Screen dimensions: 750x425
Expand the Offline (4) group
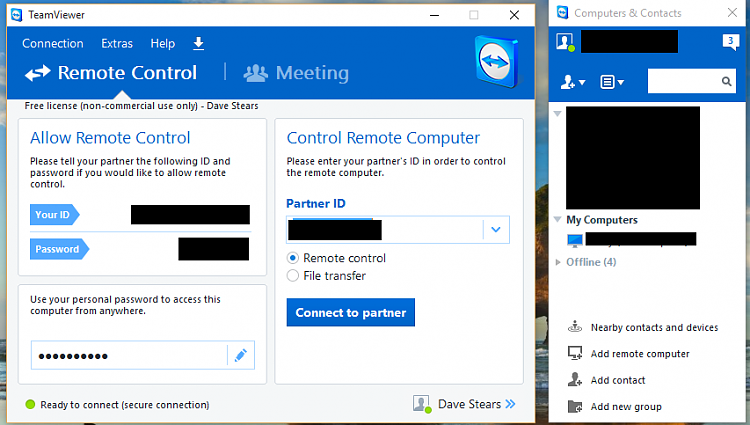click(x=557, y=262)
